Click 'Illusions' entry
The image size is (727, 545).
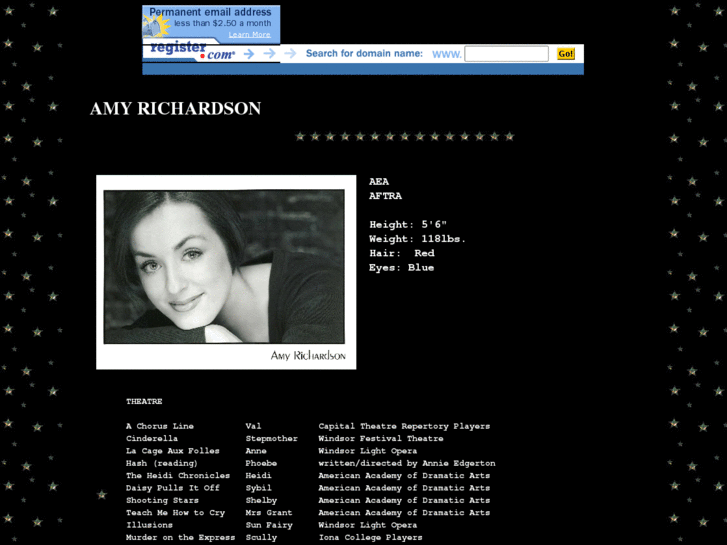click(x=149, y=526)
